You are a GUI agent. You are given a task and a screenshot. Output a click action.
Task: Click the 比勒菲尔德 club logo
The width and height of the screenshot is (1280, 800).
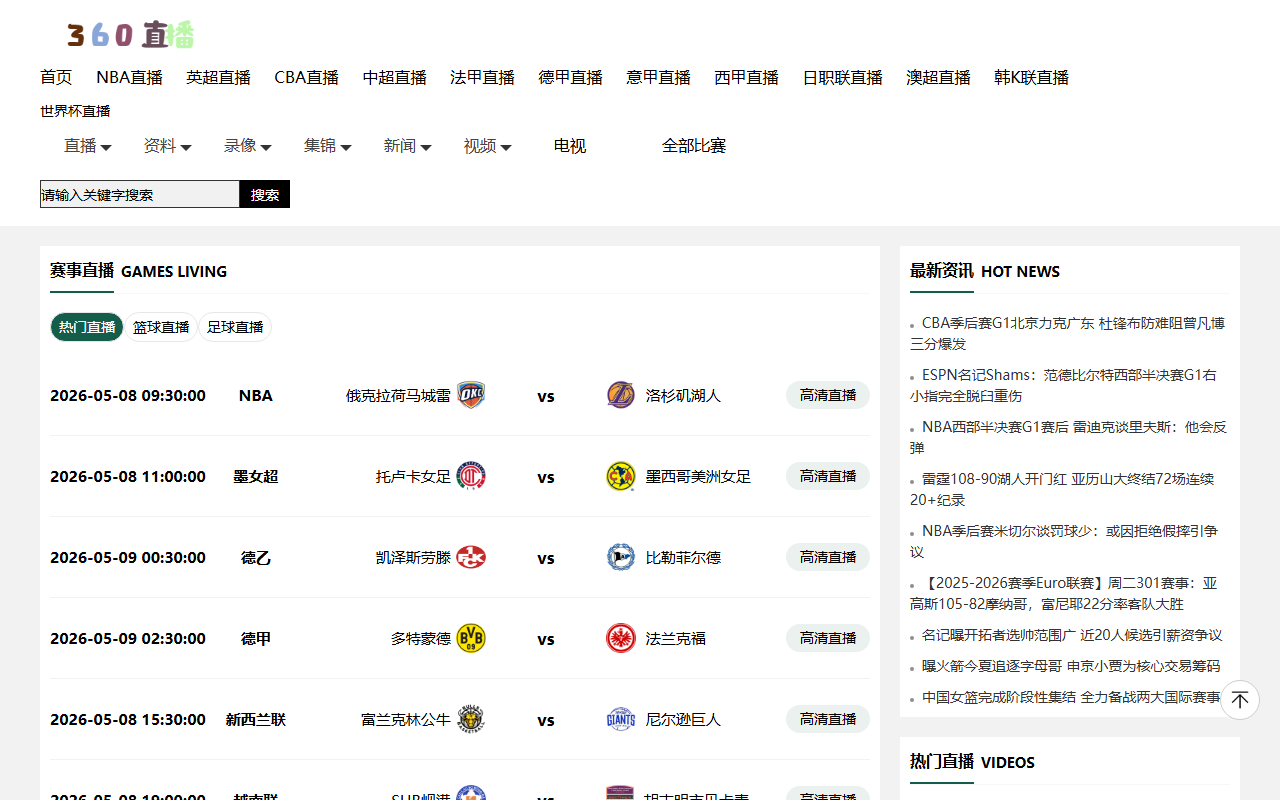point(621,557)
